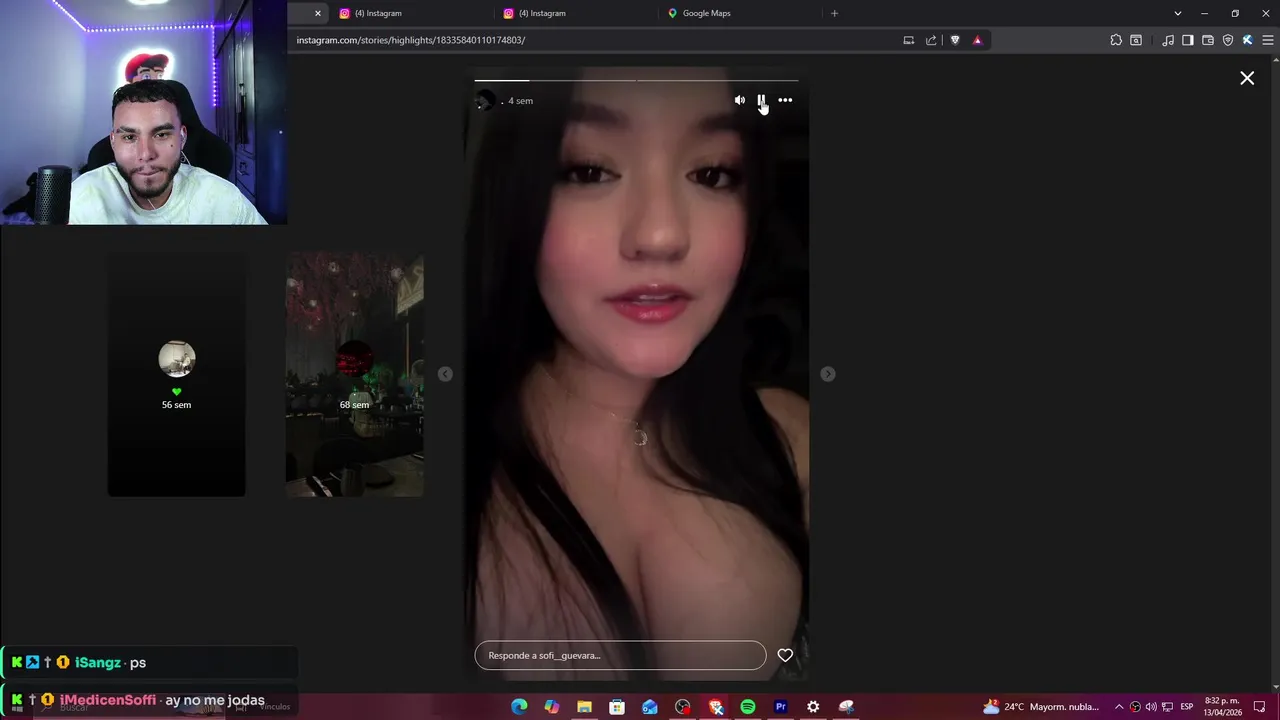Open File Explorer from the taskbar
Screen dimensions: 1280x720
584,707
